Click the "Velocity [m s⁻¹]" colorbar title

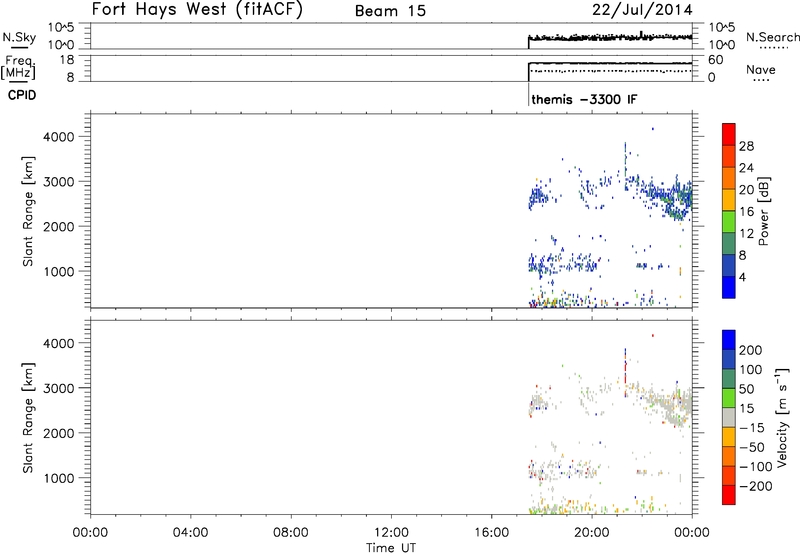[781, 417]
